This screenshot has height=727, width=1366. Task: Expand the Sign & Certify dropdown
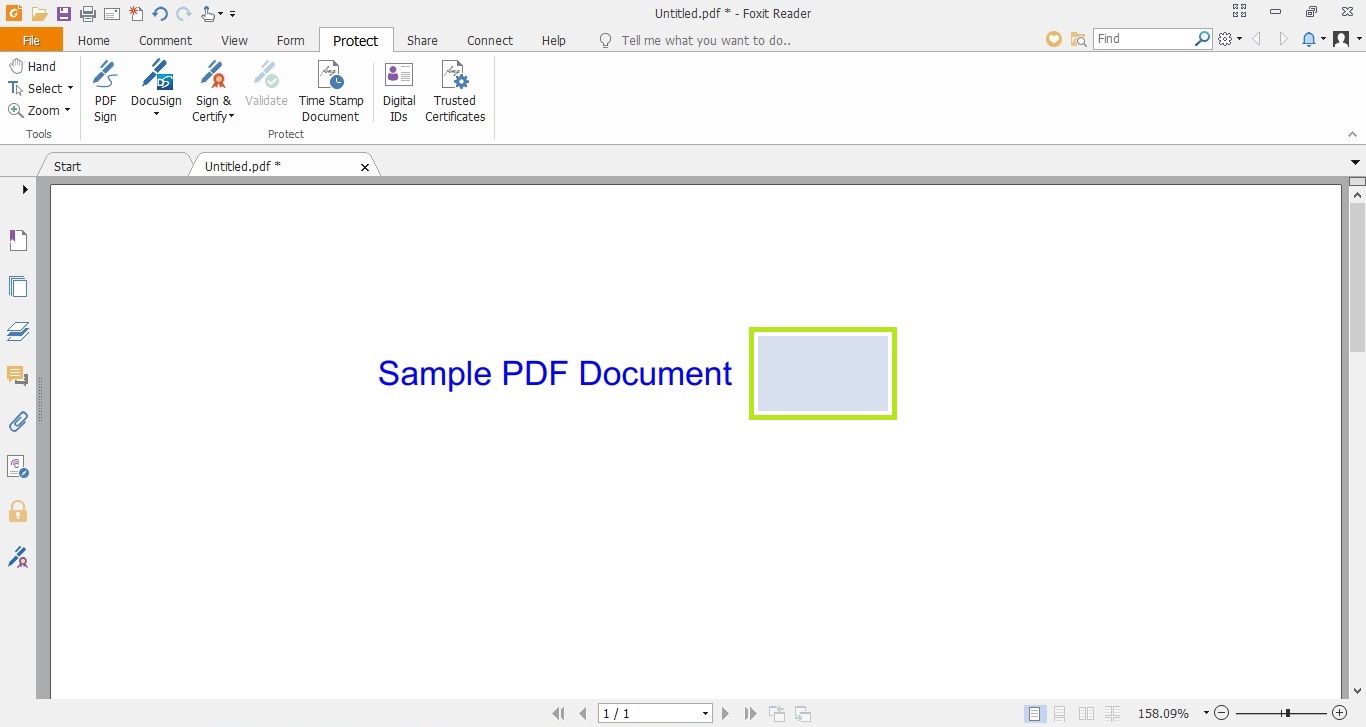pos(231,117)
